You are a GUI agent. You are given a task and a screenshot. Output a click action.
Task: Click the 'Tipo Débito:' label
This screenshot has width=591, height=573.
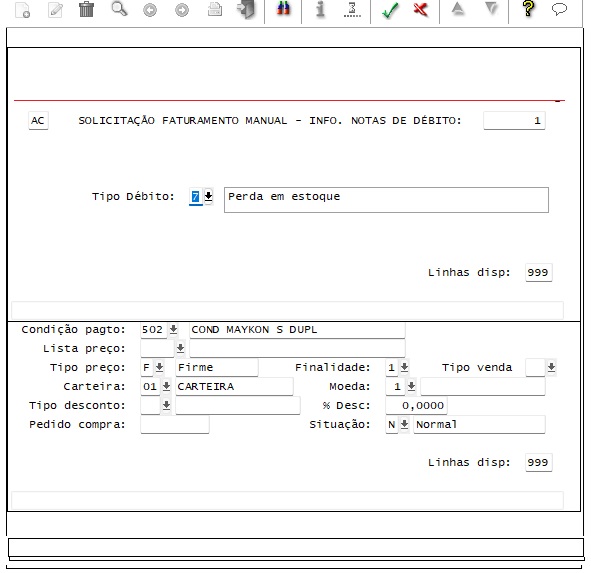pos(133,196)
